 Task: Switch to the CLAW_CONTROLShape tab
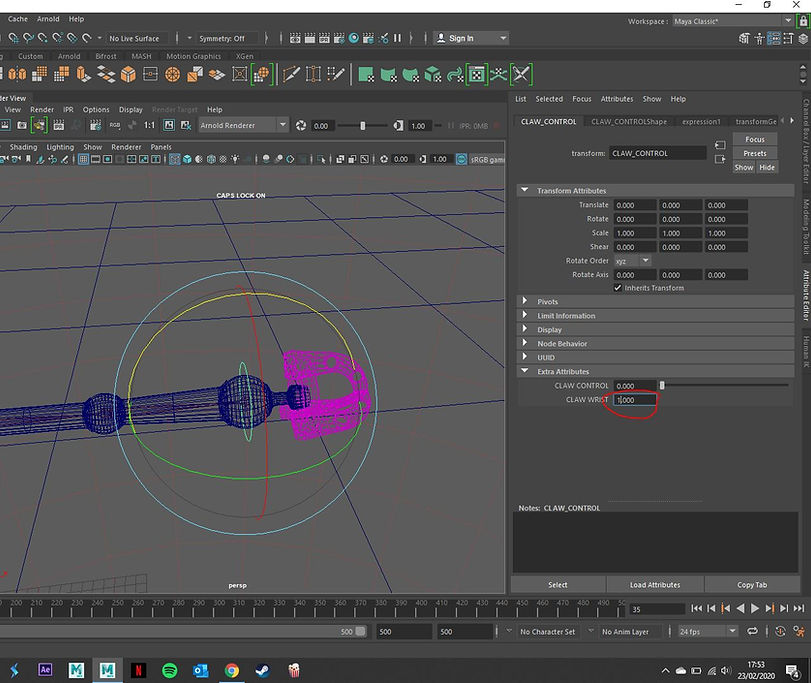(629, 122)
